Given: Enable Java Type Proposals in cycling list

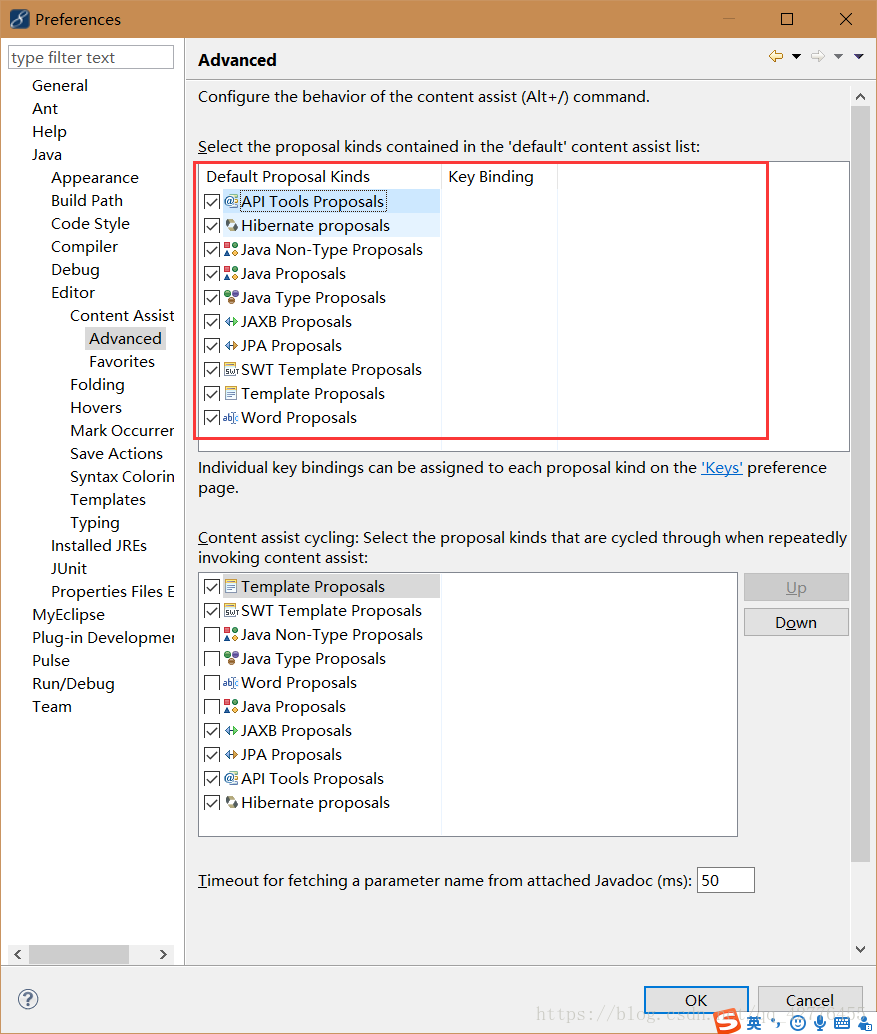Looking at the screenshot, I should pyautogui.click(x=212, y=659).
